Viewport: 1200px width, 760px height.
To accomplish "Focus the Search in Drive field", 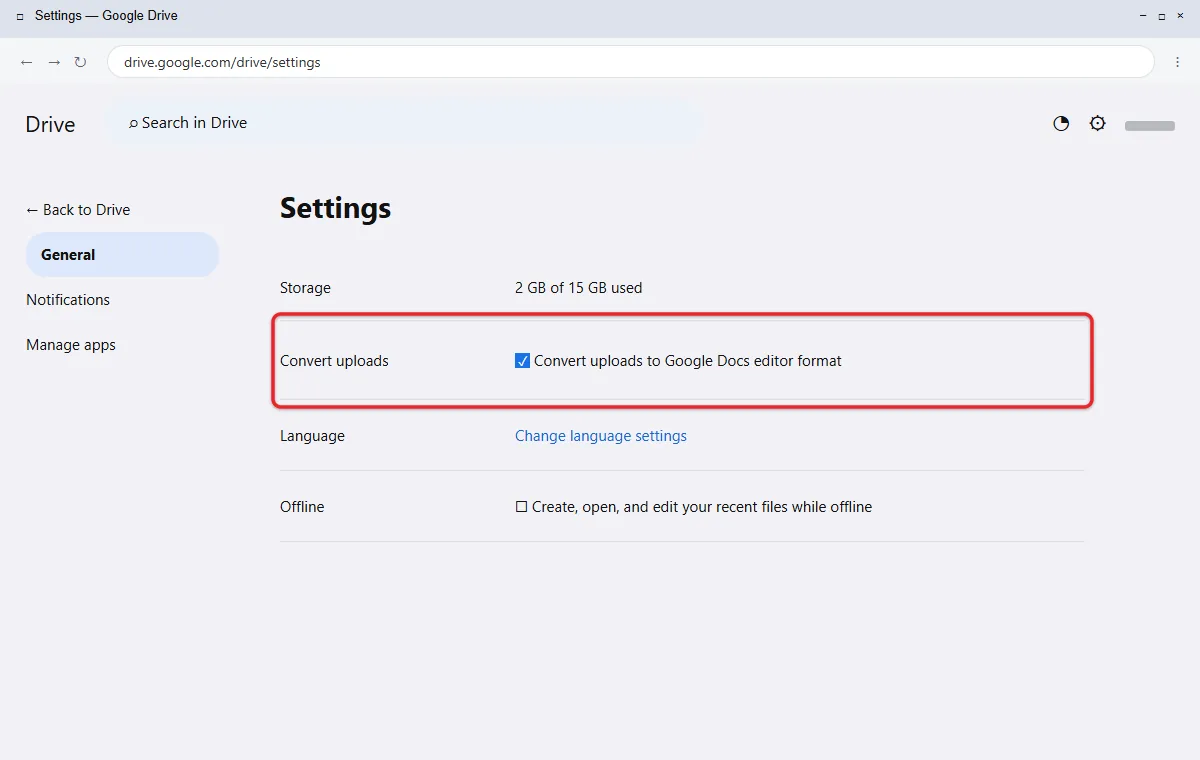I will (x=404, y=123).
